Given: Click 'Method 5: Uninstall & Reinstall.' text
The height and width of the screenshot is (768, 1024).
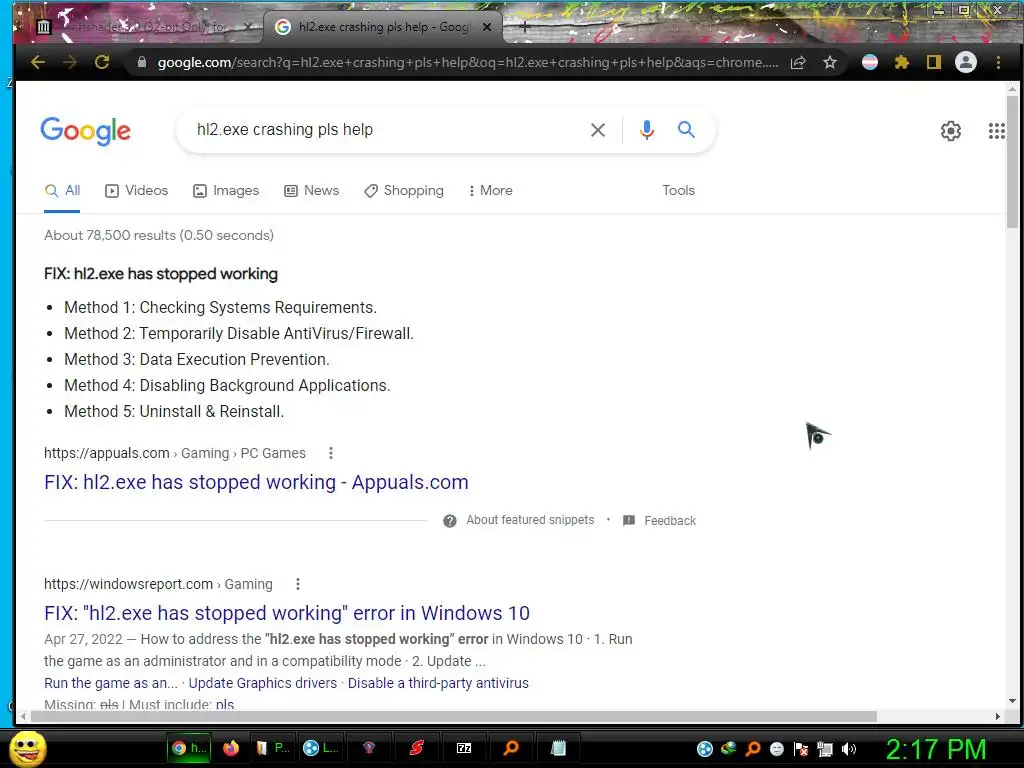Looking at the screenshot, I should (x=174, y=411).
